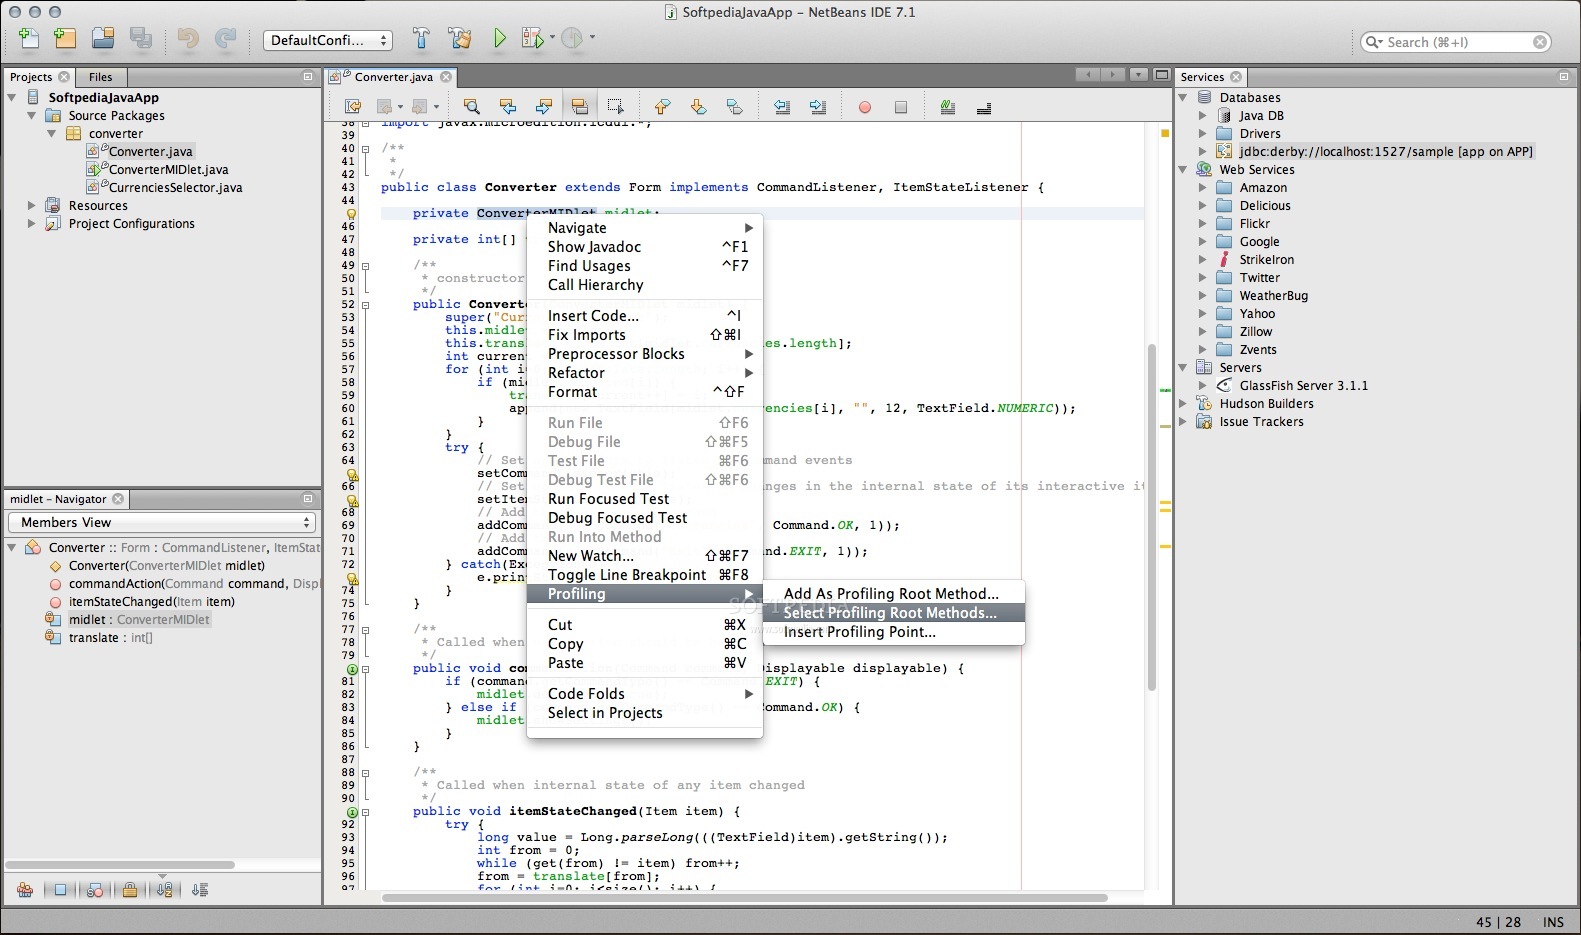Image resolution: width=1581 pixels, height=935 pixels.
Task: Choose Show Javadoc in context menu
Action: pyautogui.click(x=645, y=247)
